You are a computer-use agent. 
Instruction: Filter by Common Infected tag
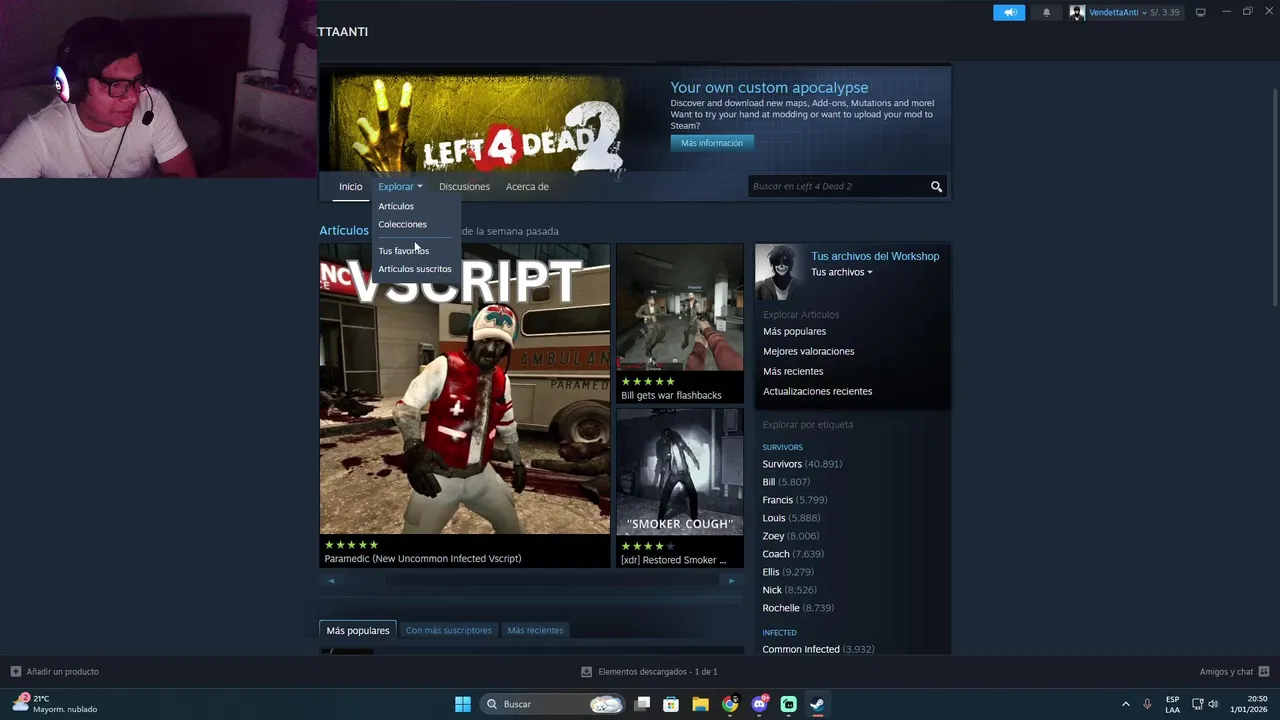[x=818, y=649]
